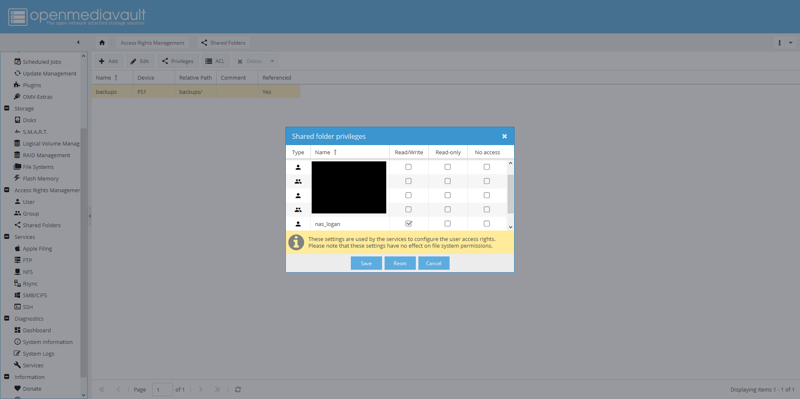
Task: Collapse the Storage tree section
Action: pyautogui.click(x=7, y=109)
